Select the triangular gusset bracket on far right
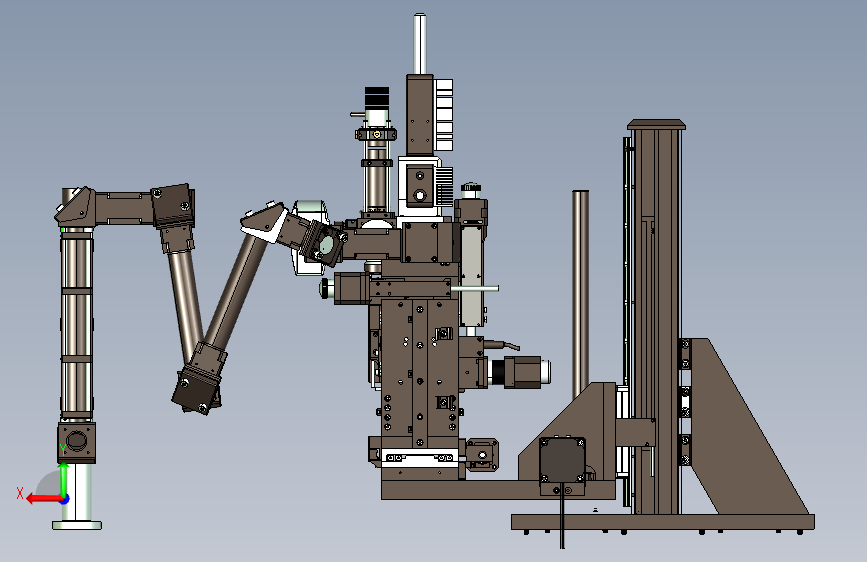 (744, 426)
